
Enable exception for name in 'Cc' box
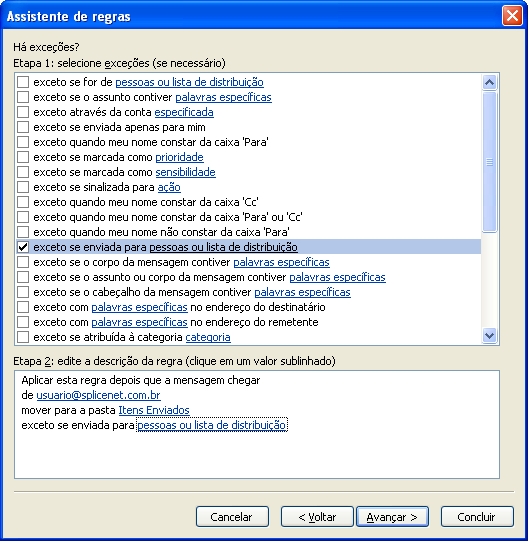coord(23,202)
